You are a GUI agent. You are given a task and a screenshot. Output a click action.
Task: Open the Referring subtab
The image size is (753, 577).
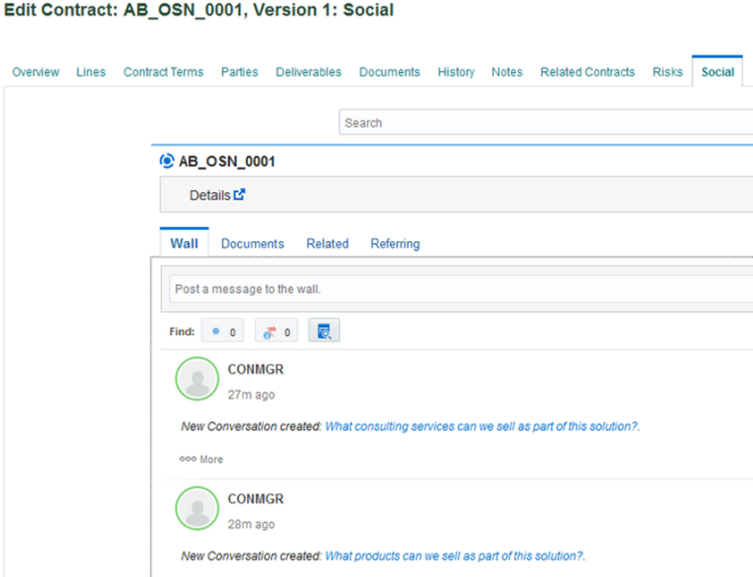395,244
